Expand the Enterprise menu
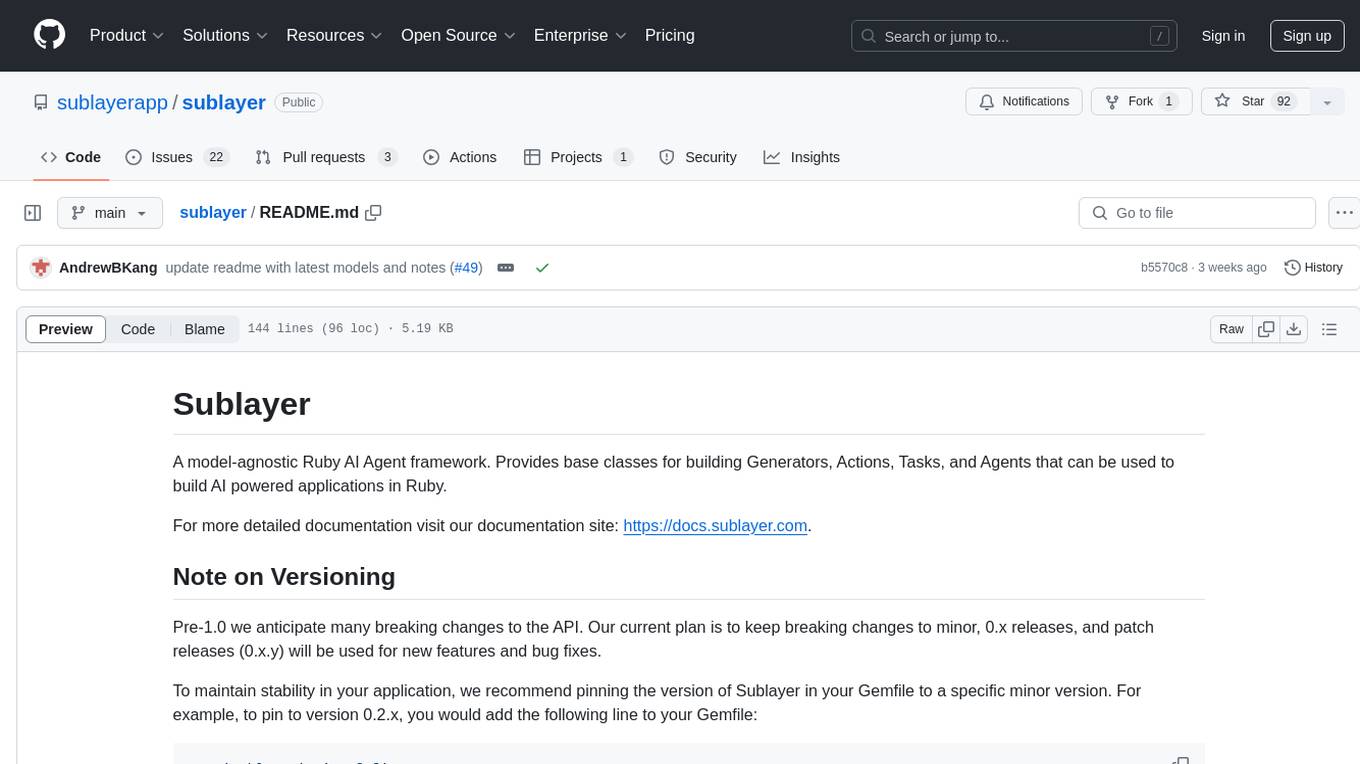 [581, 35]
